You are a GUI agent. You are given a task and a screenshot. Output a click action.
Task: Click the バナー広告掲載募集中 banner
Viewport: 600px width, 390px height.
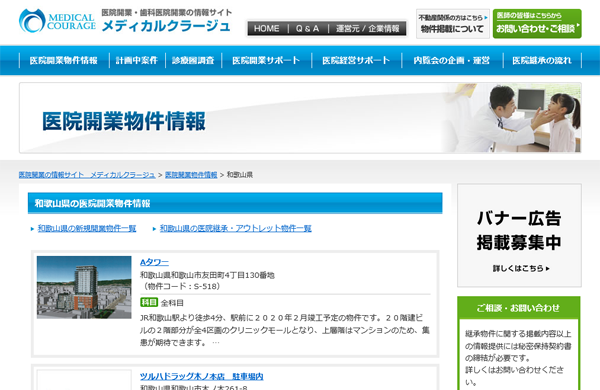click(x=519, y=235)
